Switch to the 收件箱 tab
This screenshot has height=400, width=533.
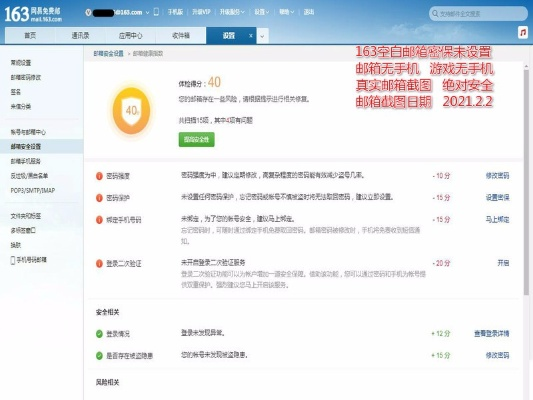(x=181, y=36)
